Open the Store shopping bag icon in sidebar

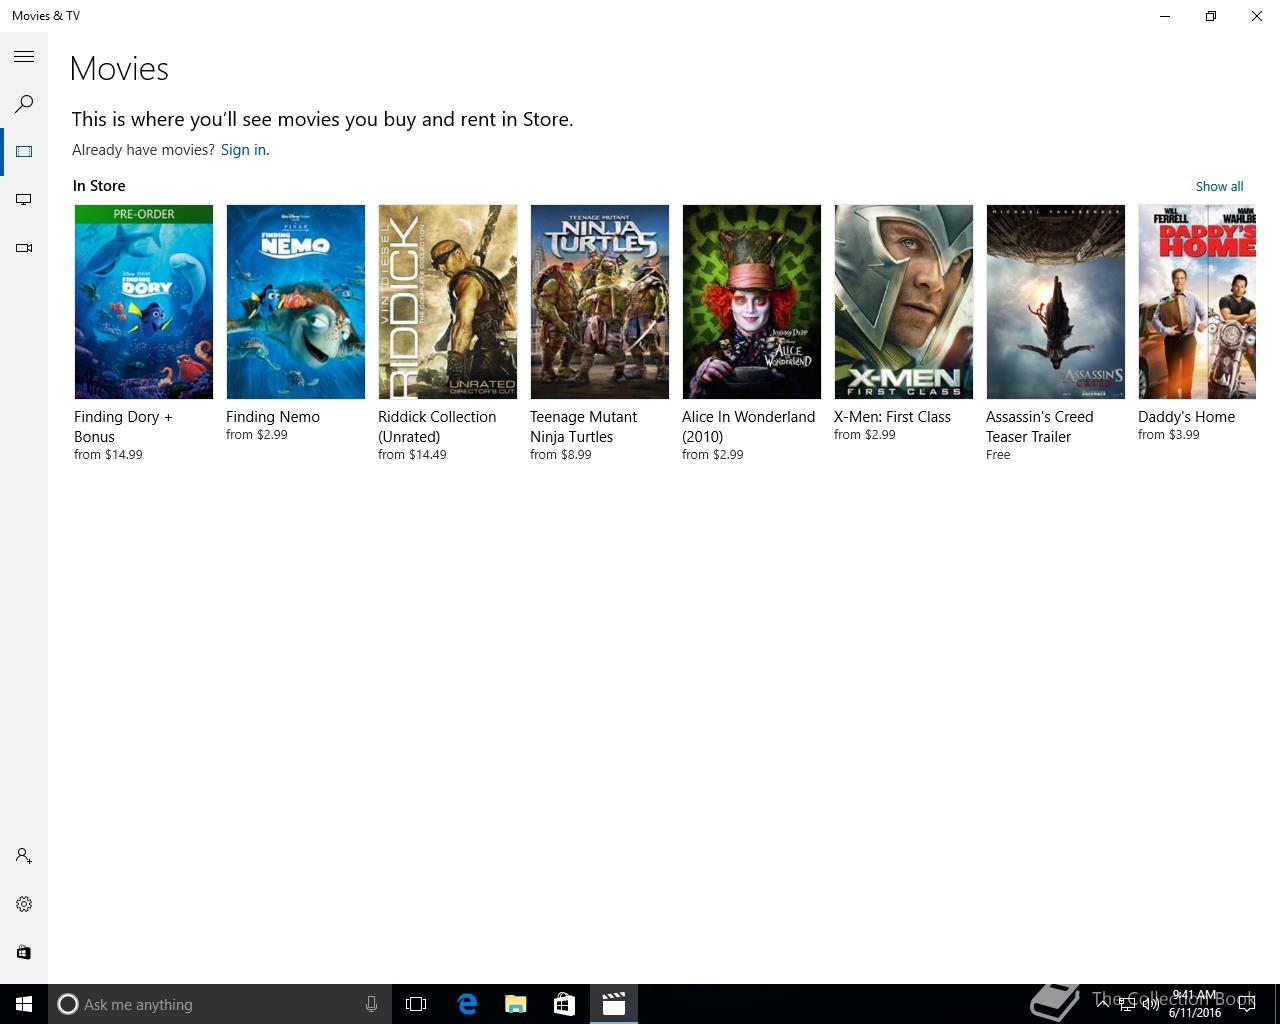point(24,952)
